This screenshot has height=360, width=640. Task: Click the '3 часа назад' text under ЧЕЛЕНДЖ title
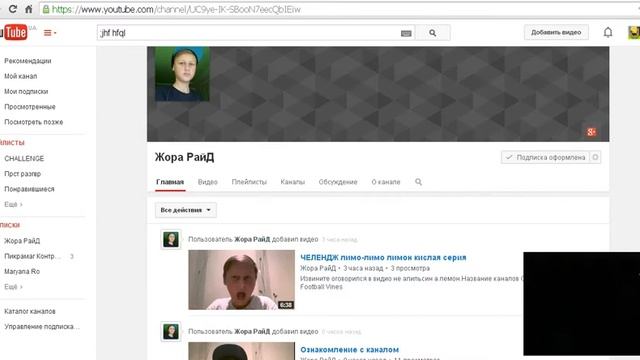[363, 268]
